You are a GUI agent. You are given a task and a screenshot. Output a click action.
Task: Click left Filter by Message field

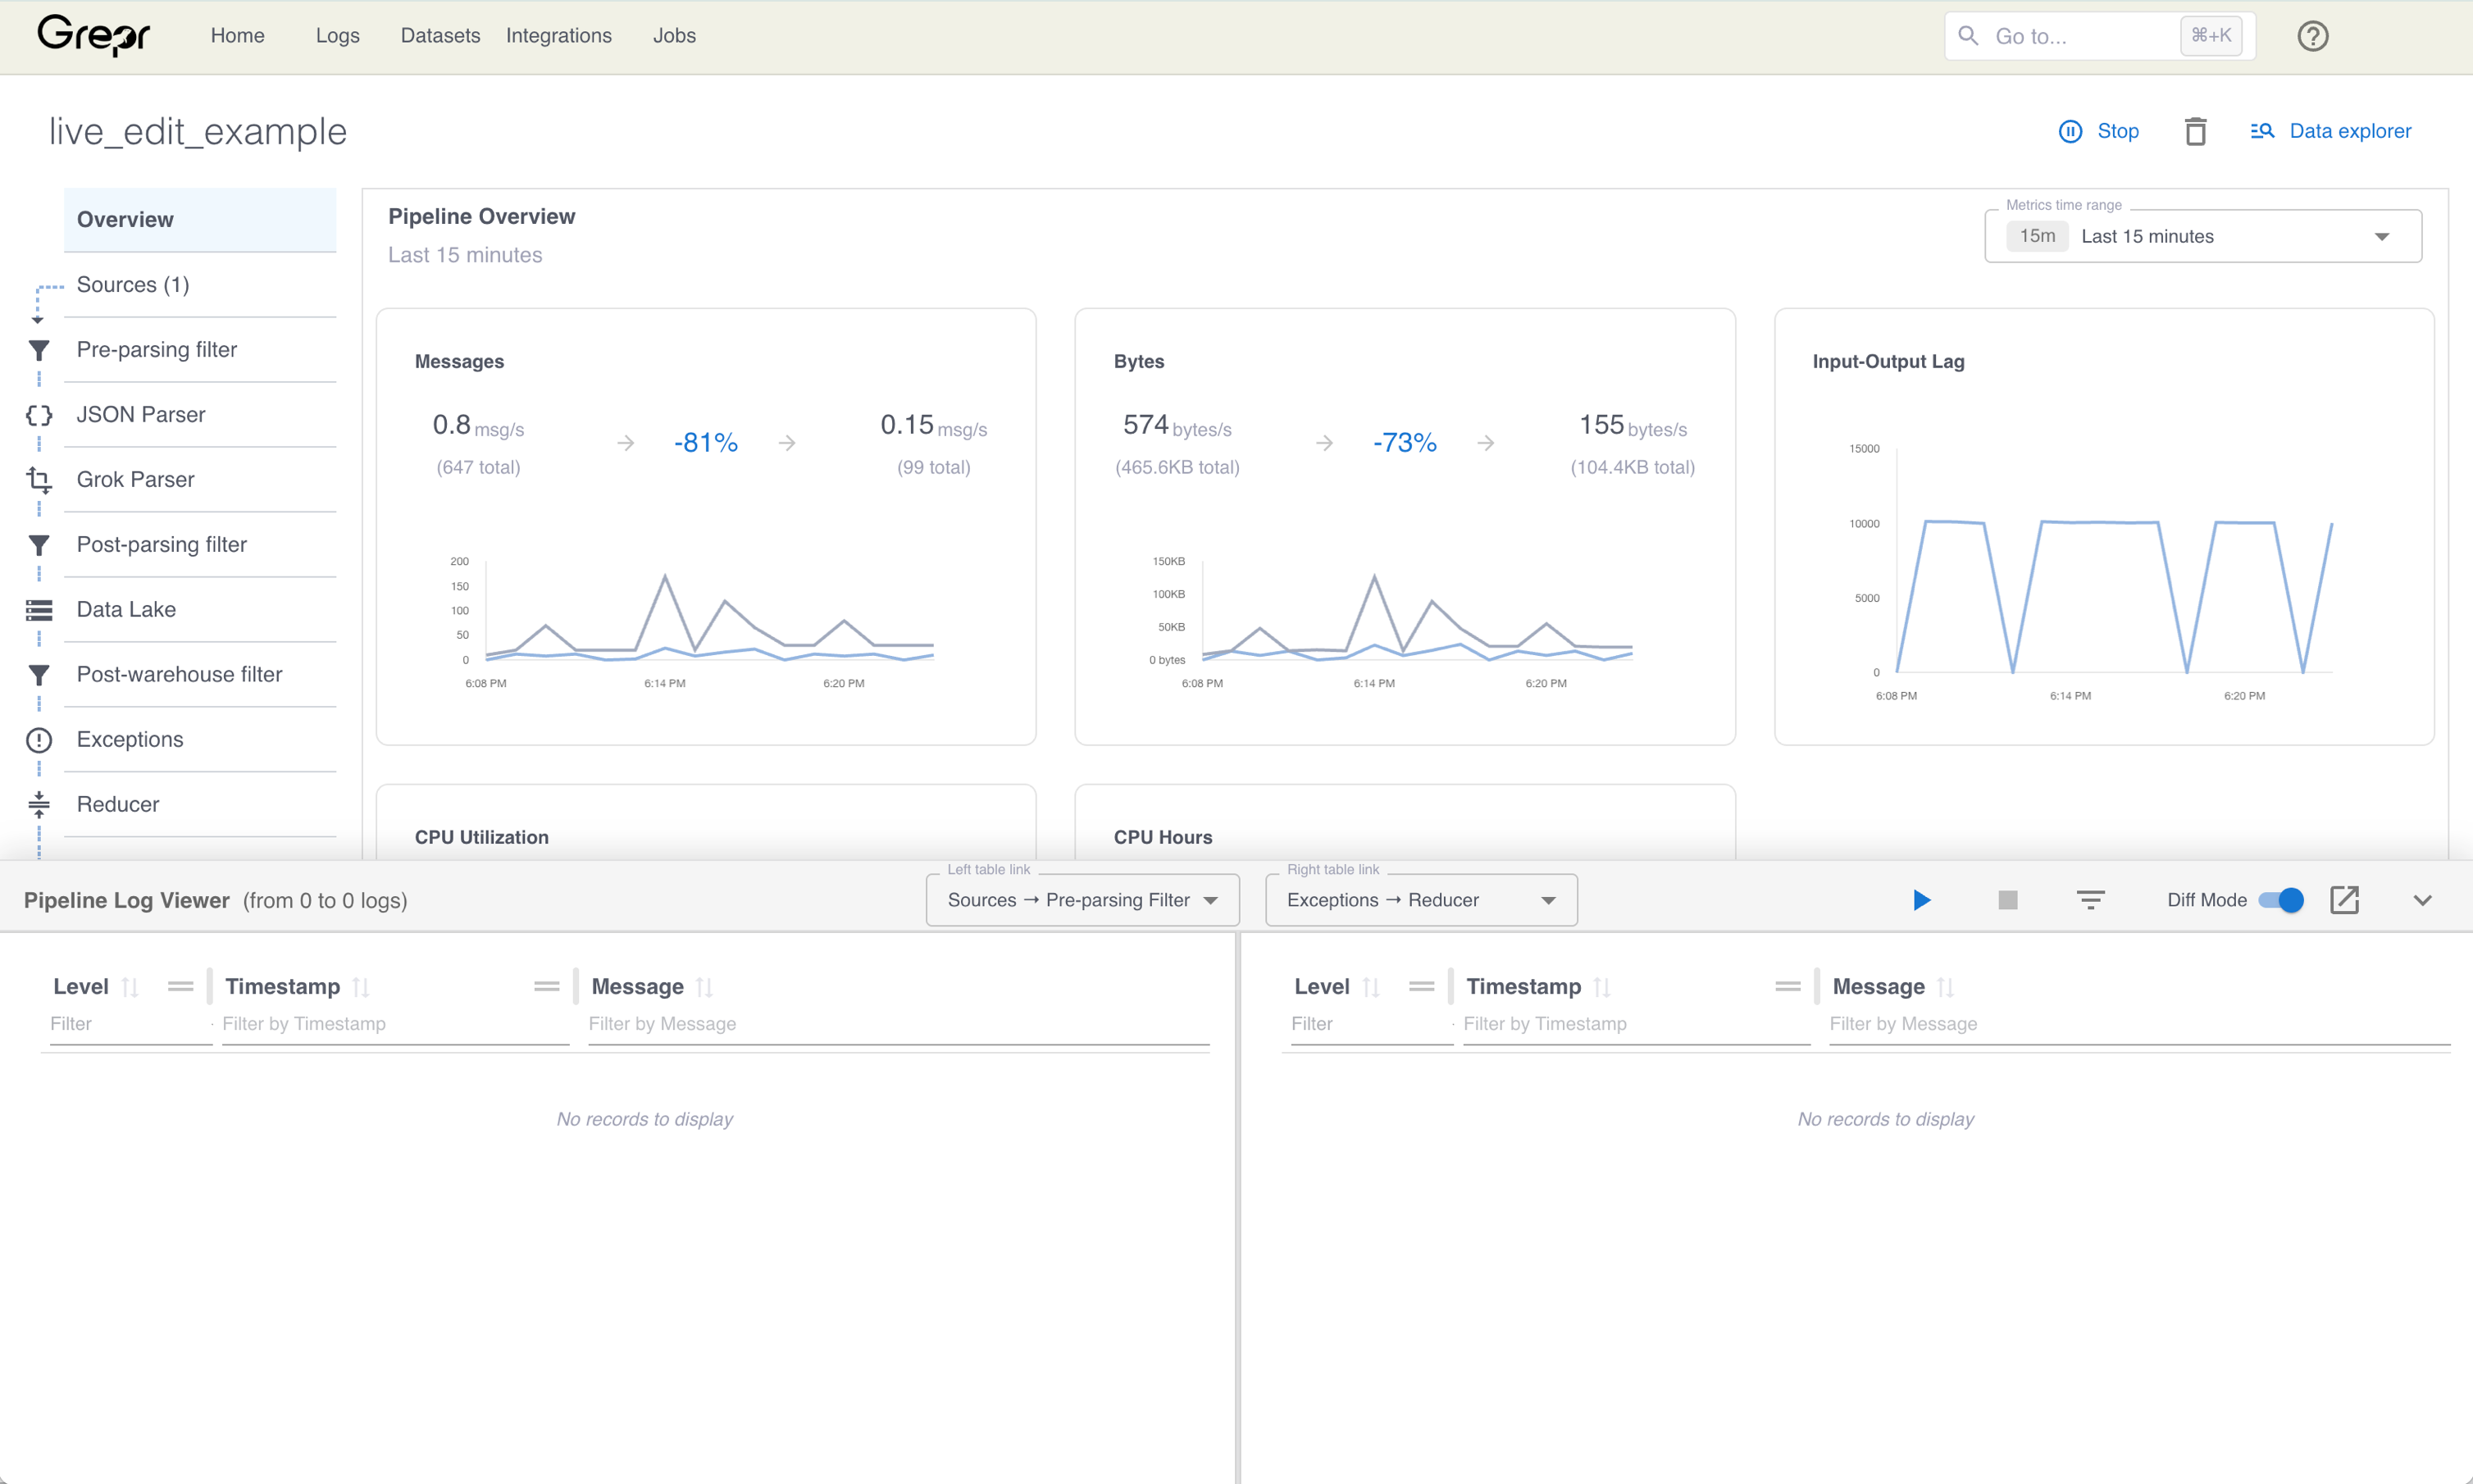tap(898, 1025)
